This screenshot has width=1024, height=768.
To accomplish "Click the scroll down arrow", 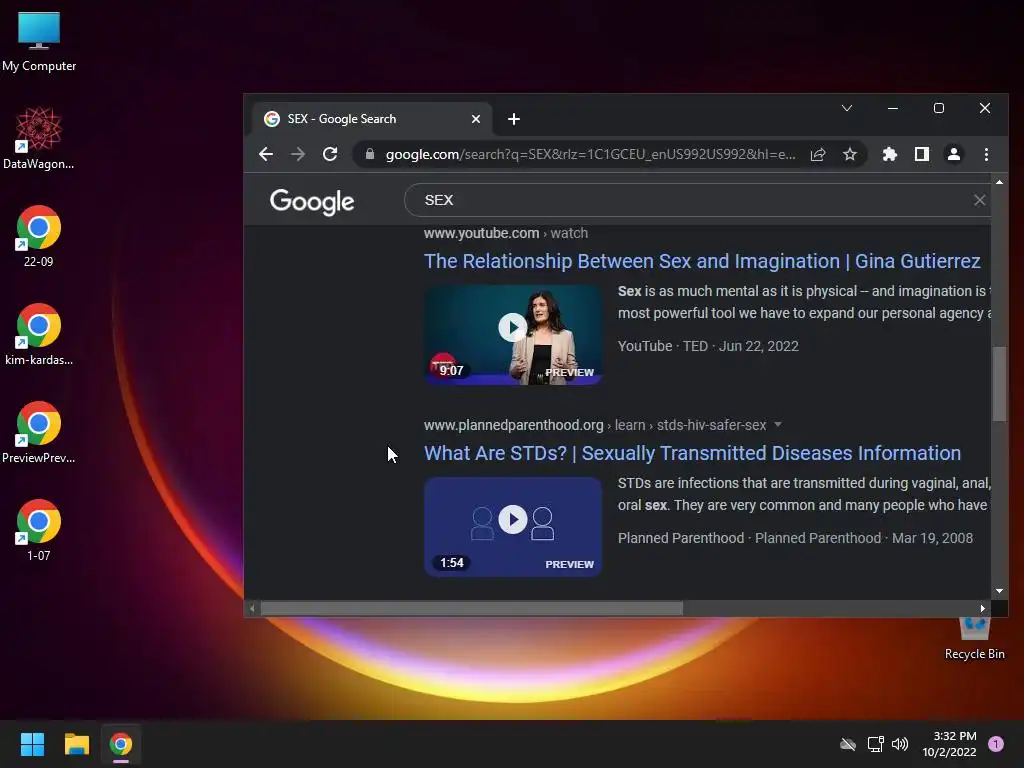I will point(999,591).
